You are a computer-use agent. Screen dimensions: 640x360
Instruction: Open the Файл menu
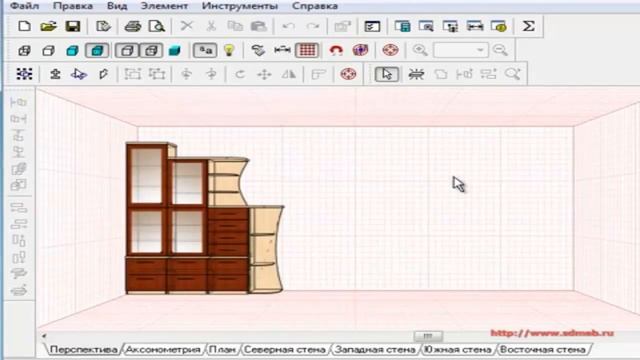point(24,6)
